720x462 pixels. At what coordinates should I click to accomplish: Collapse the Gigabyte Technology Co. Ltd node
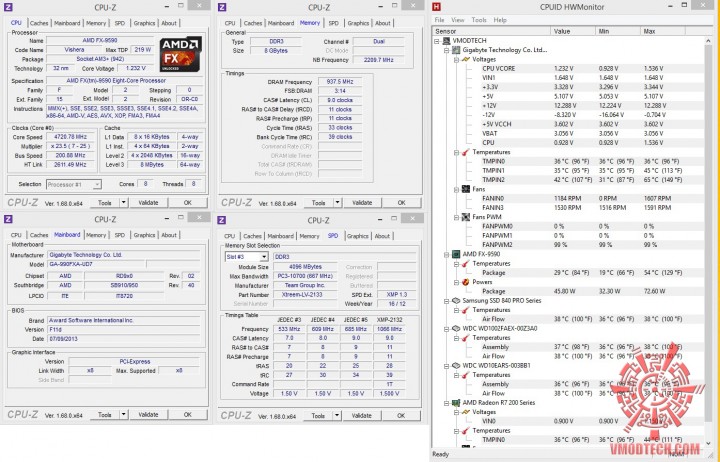tap(446, 50)
